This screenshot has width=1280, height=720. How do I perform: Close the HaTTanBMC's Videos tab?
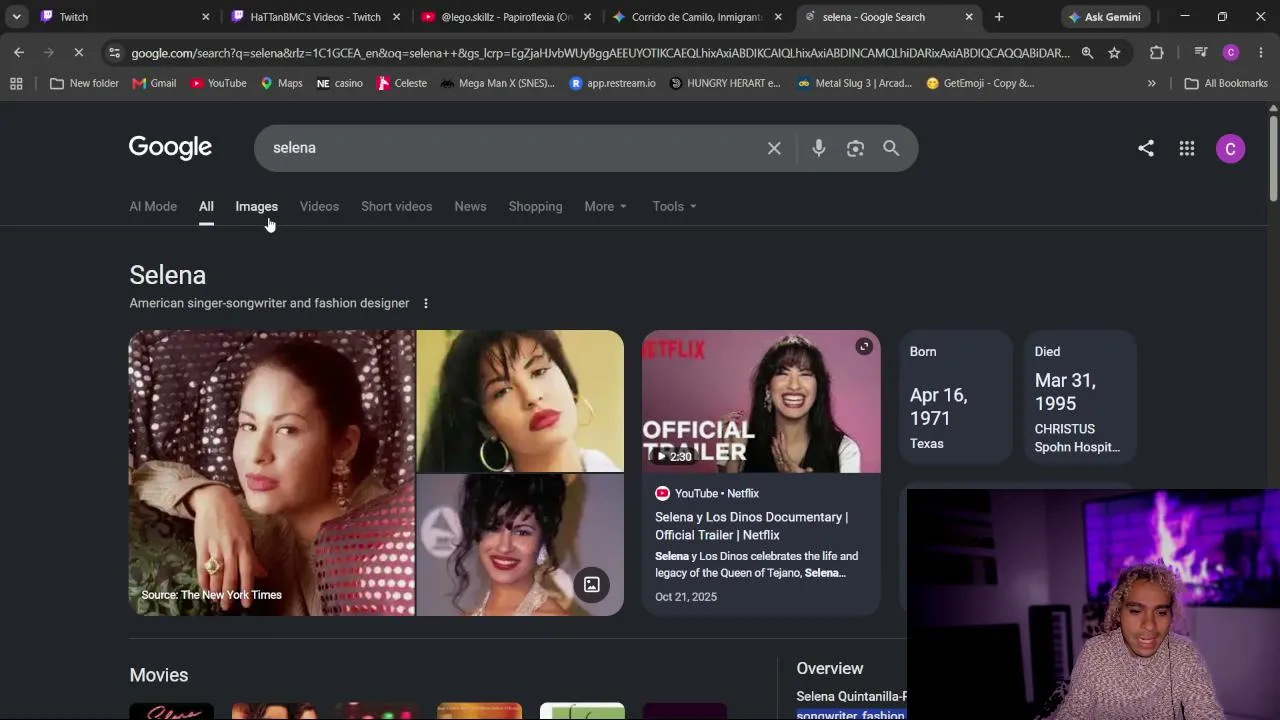point(397,17)
